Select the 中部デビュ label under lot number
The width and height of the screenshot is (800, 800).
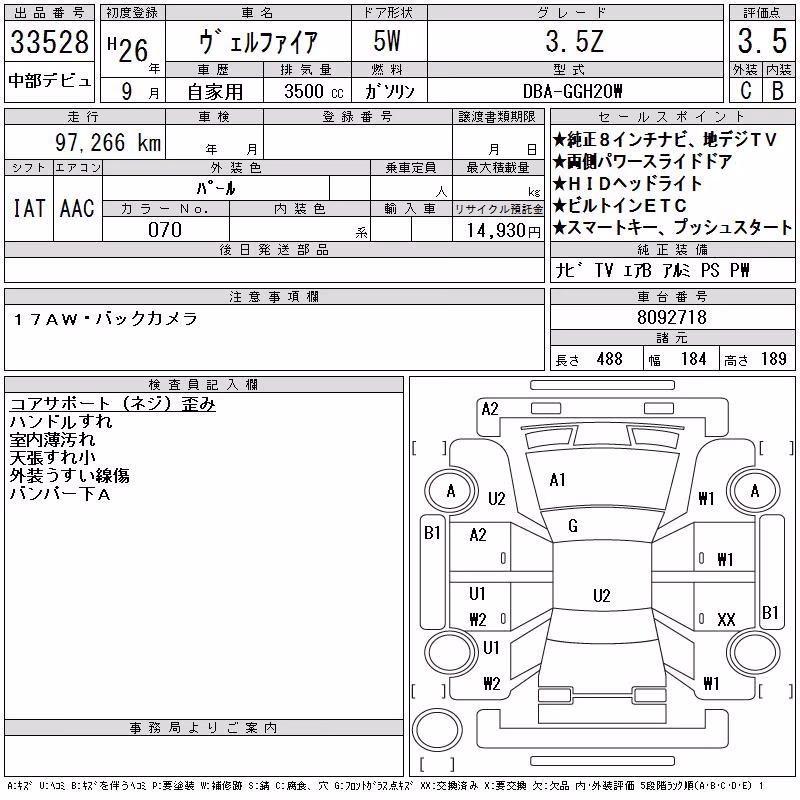[49, 81]
